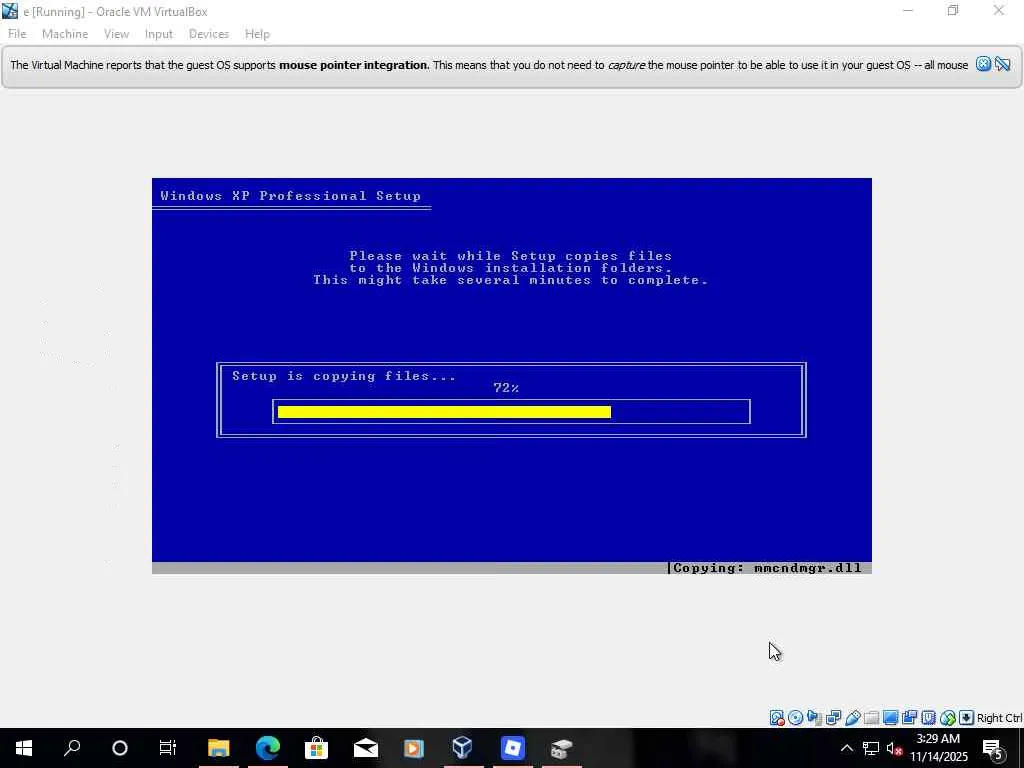Click the 'Setup is copying files...' text
This screenshot has width=1024, height=768.
point(344,376)
